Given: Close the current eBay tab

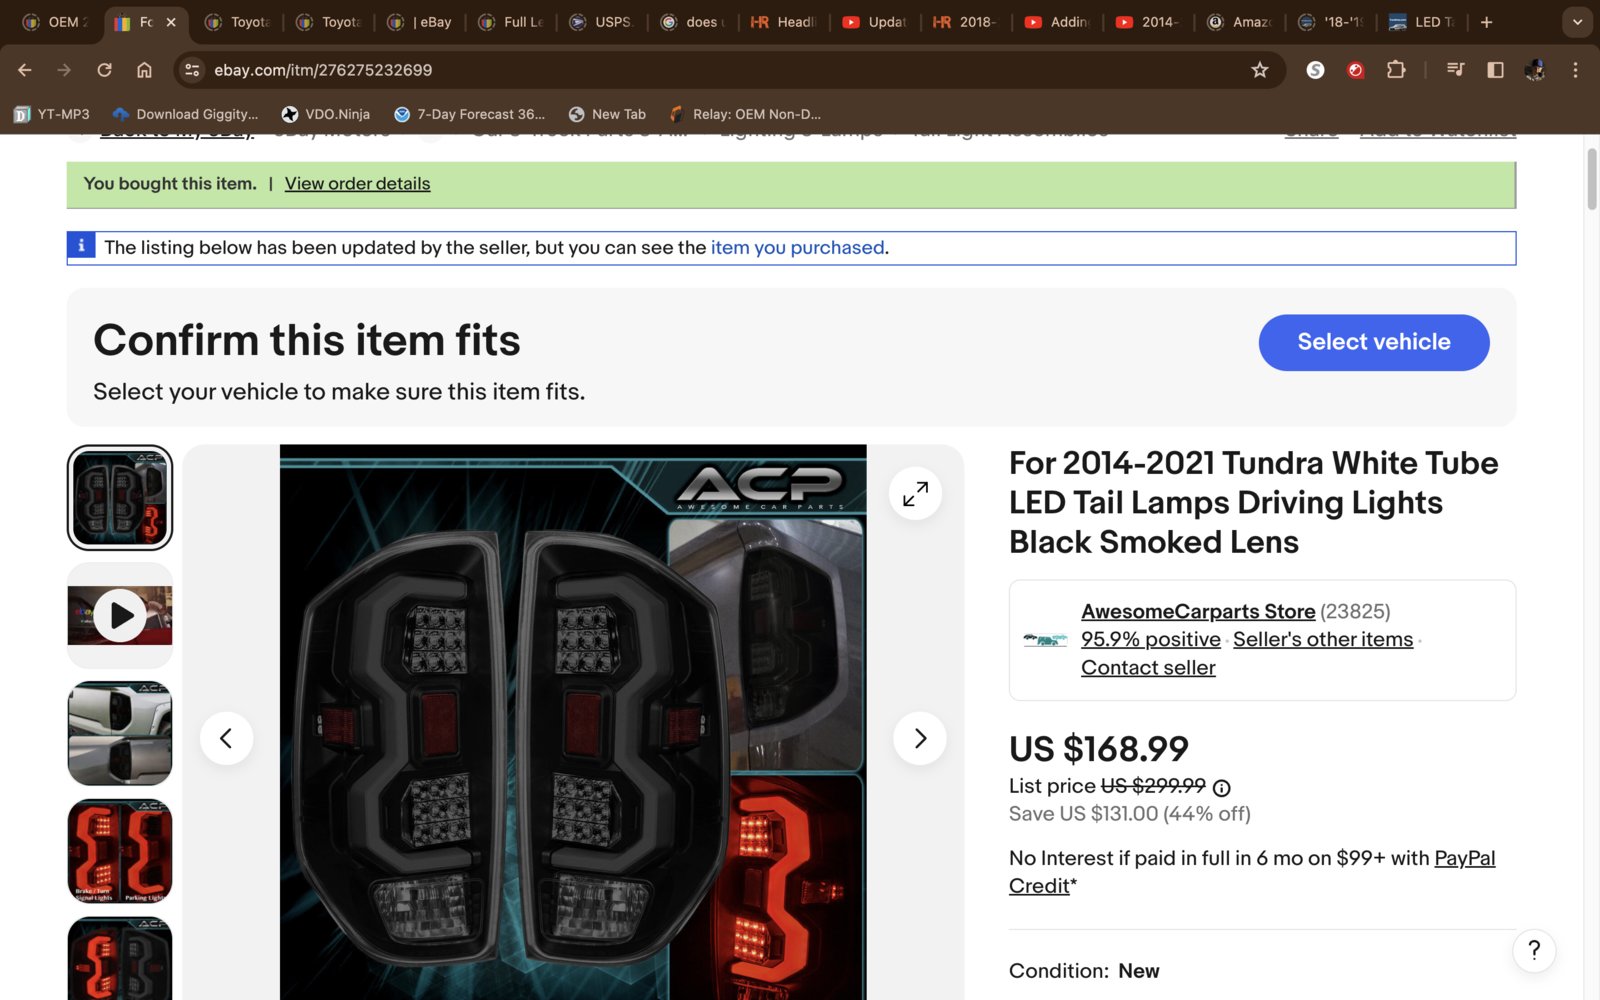Looking at the screenshot, I should tap(171, 22).
